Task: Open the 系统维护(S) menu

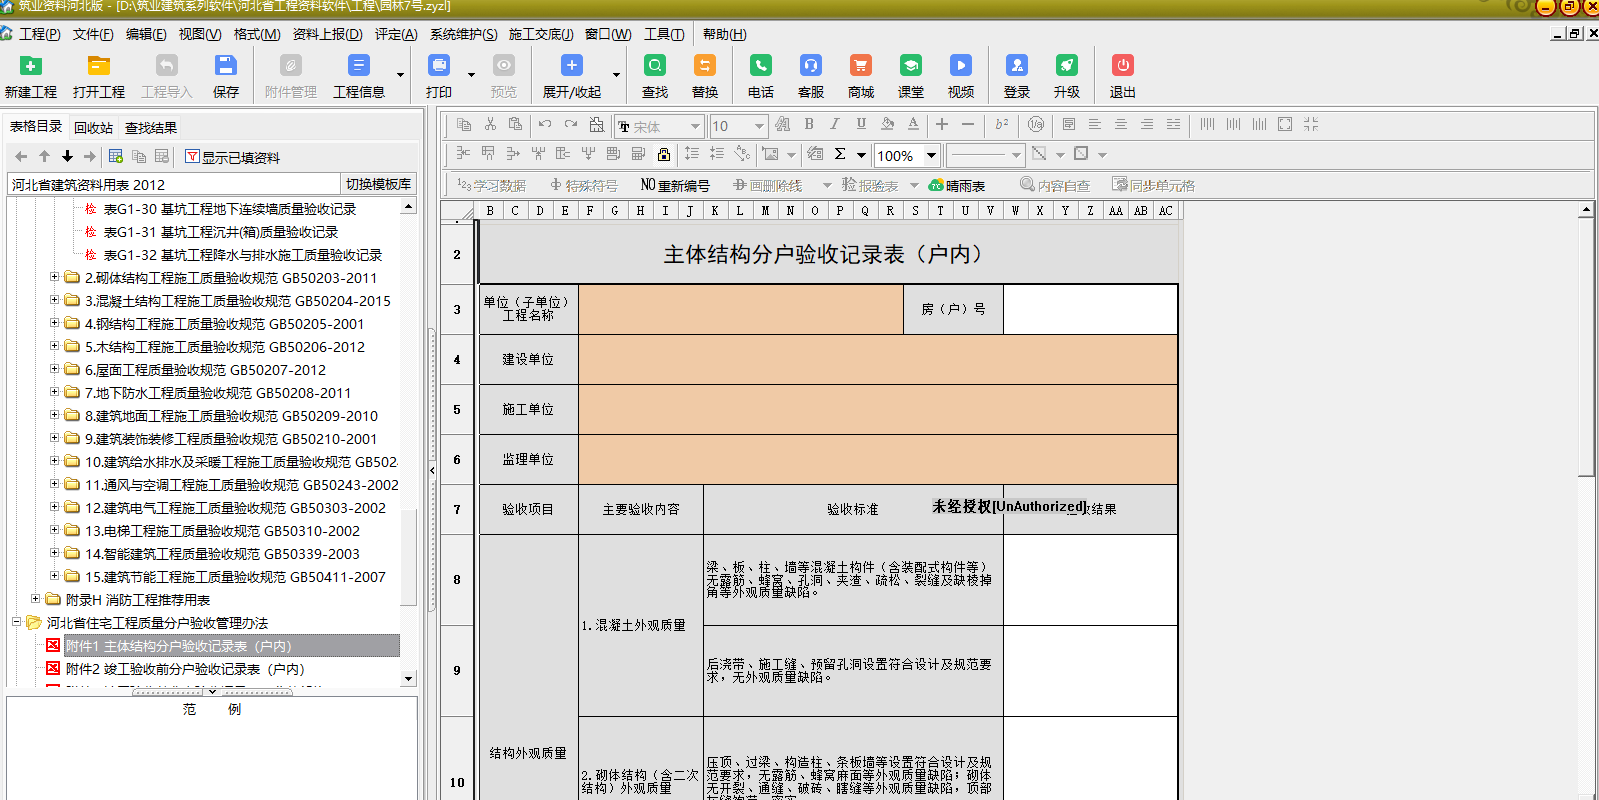Action: [x=463, y=34]
